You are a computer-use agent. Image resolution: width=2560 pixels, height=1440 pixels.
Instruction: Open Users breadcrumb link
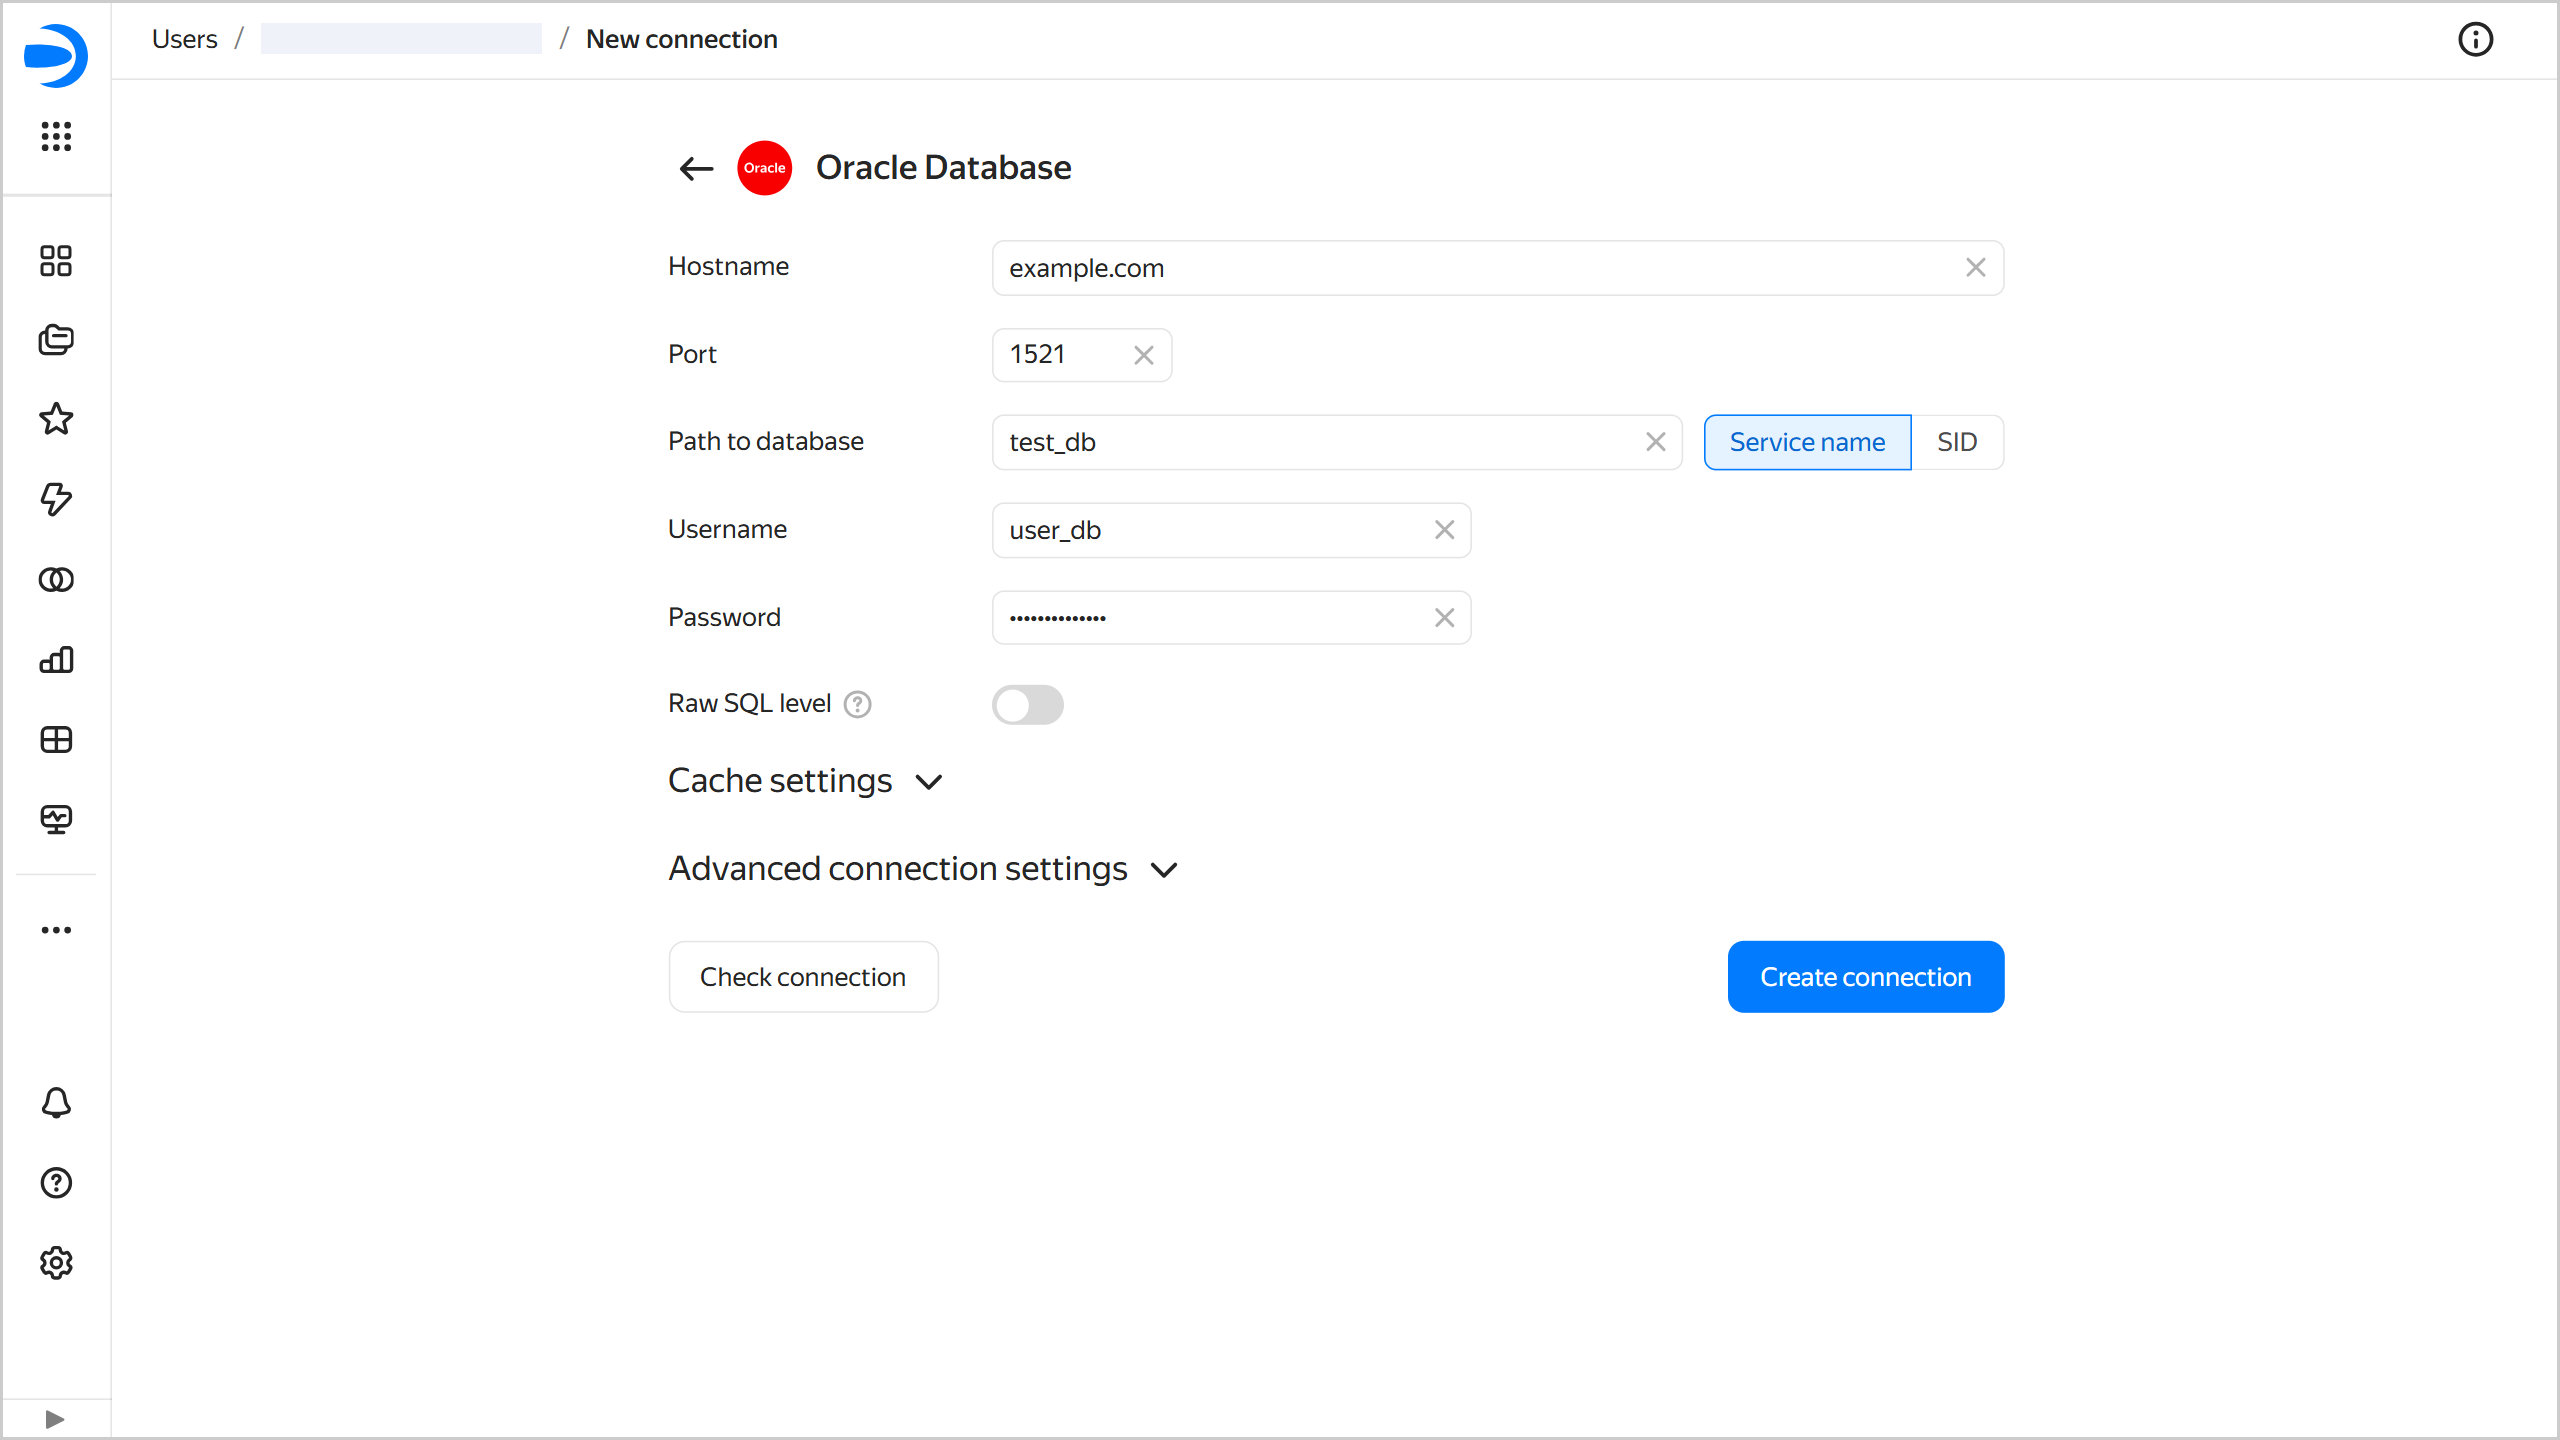184,39
